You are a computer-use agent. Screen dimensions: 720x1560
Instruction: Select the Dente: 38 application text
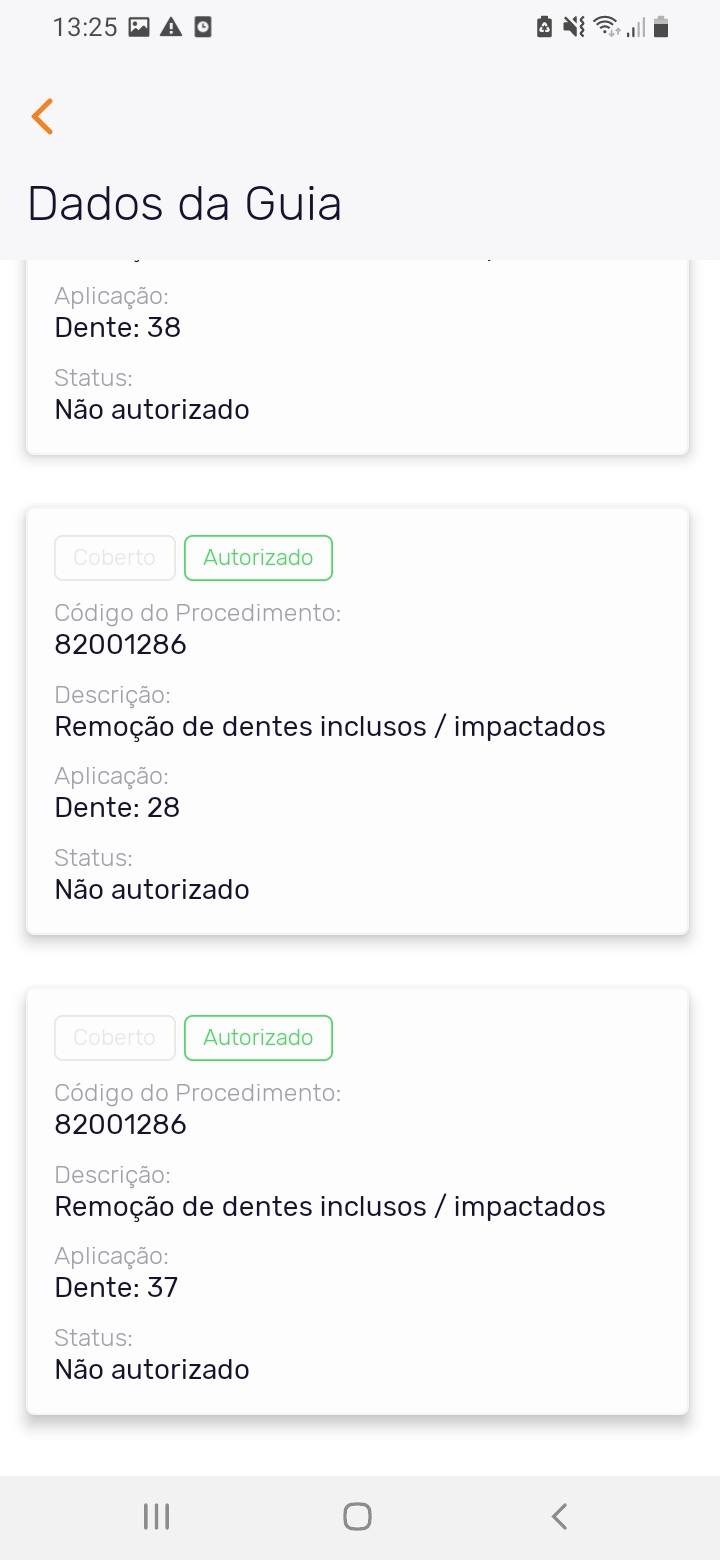click(x=118, y=328)
